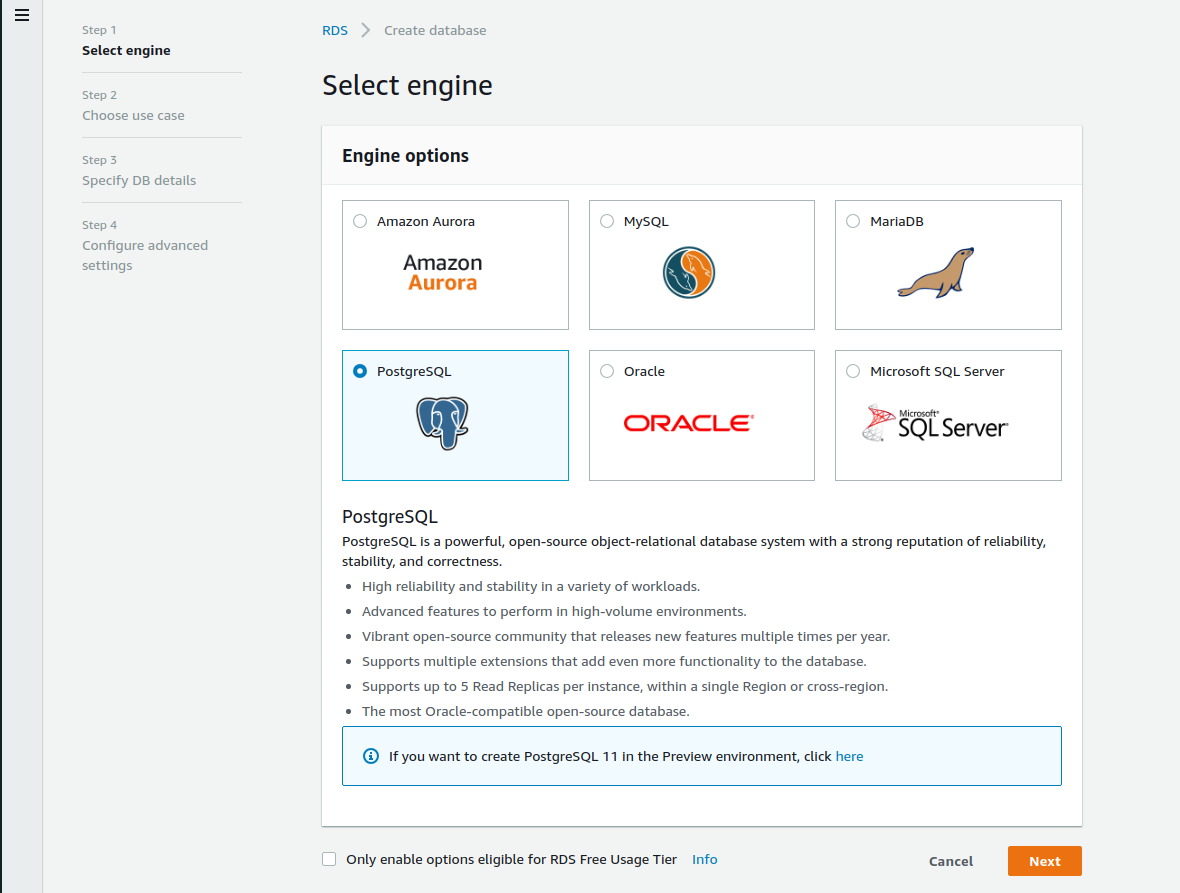Screen dimensions: 1180x893
Task: Open the Info link for Free Usage Tier
Action: coord(704,859)
